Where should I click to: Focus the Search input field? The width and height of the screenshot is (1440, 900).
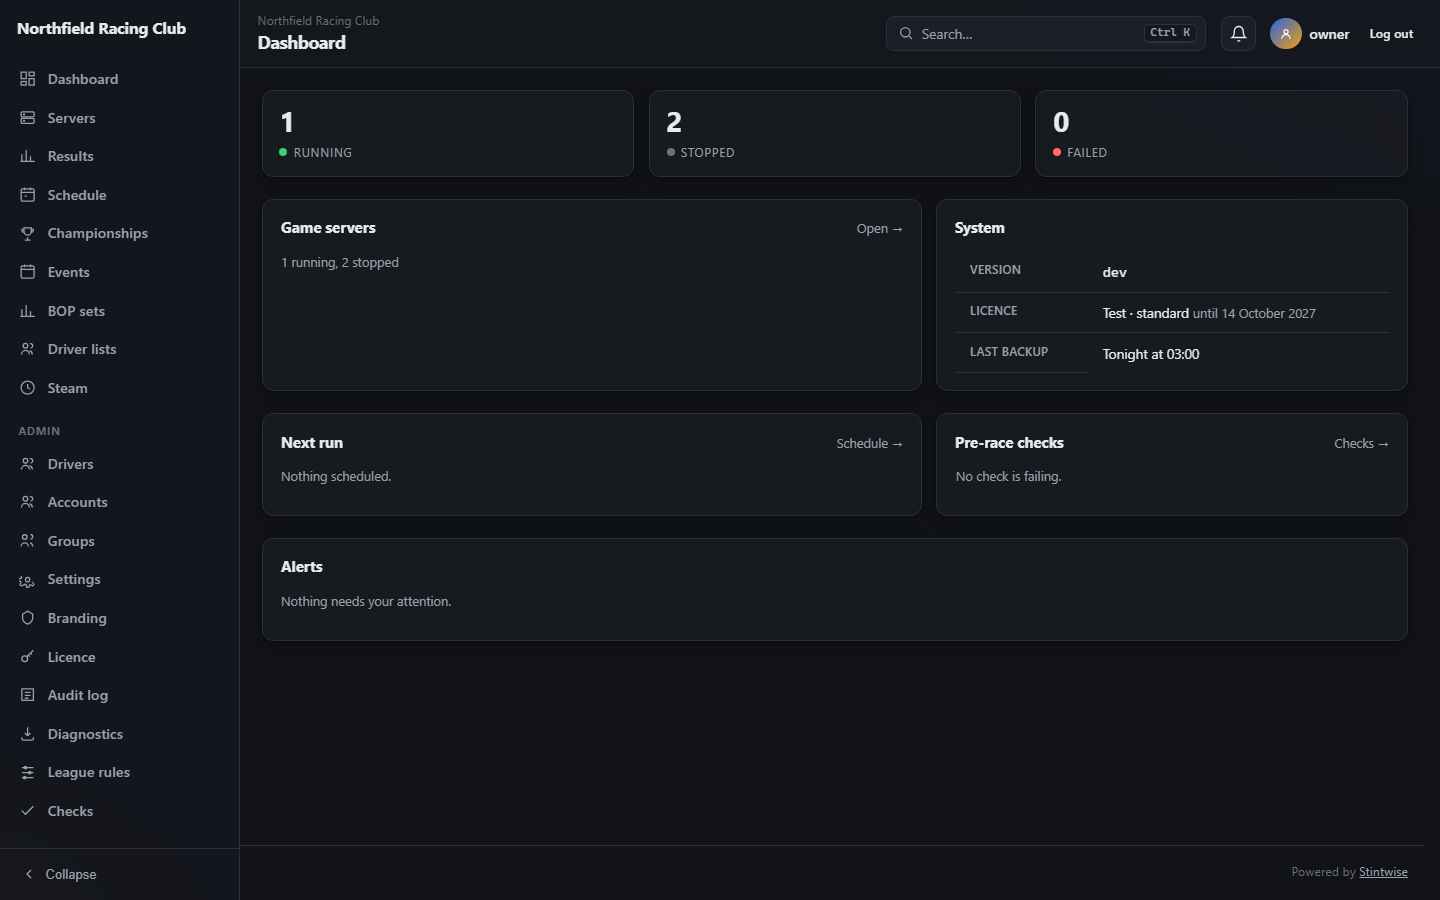1046,34
